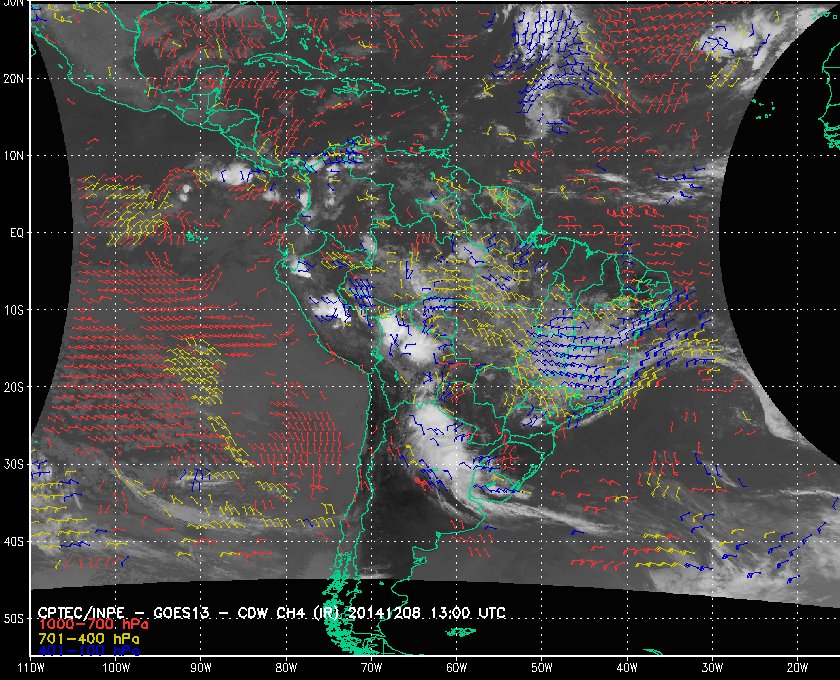The width and height of the screenshot is (840, 680).
Task: Click the EQ latitude axis label
Action: pyautogui.click(x=17, y=233)
